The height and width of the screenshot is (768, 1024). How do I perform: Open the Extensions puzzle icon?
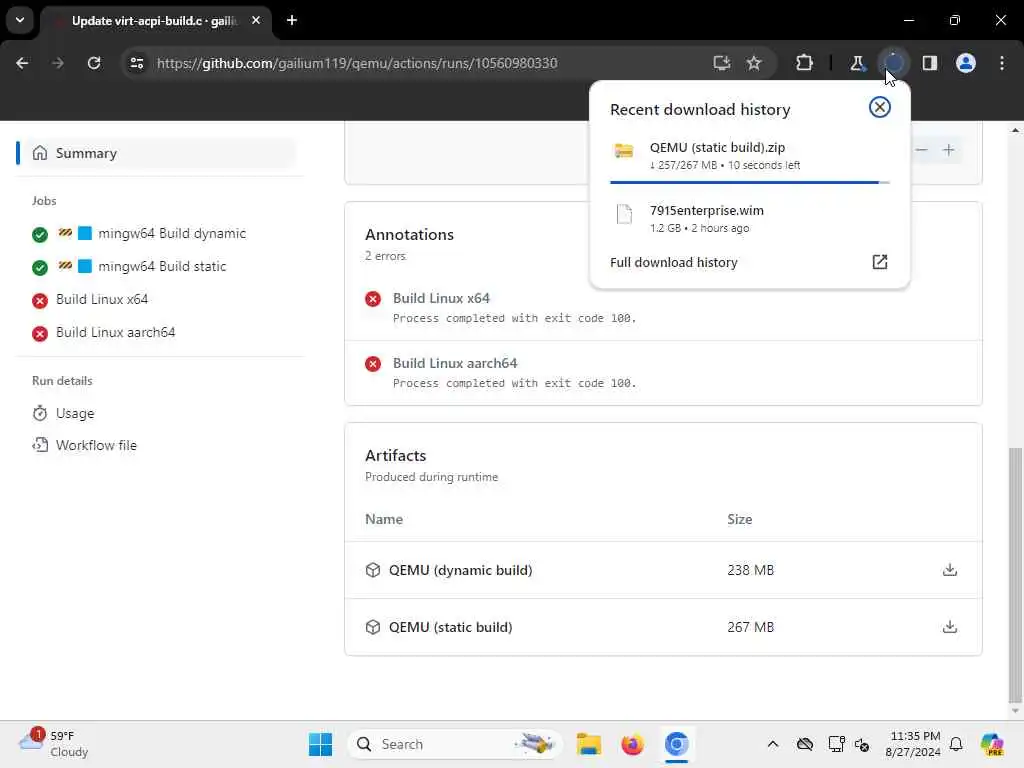pos(804,63)
